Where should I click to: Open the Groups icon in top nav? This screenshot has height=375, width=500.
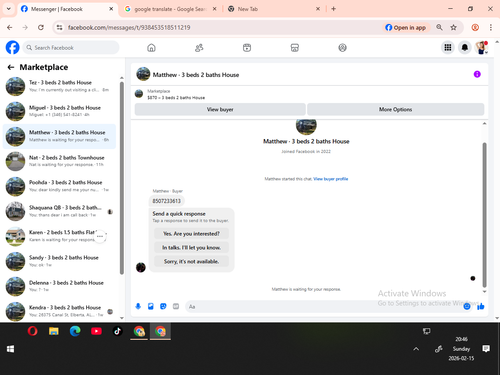342,48
